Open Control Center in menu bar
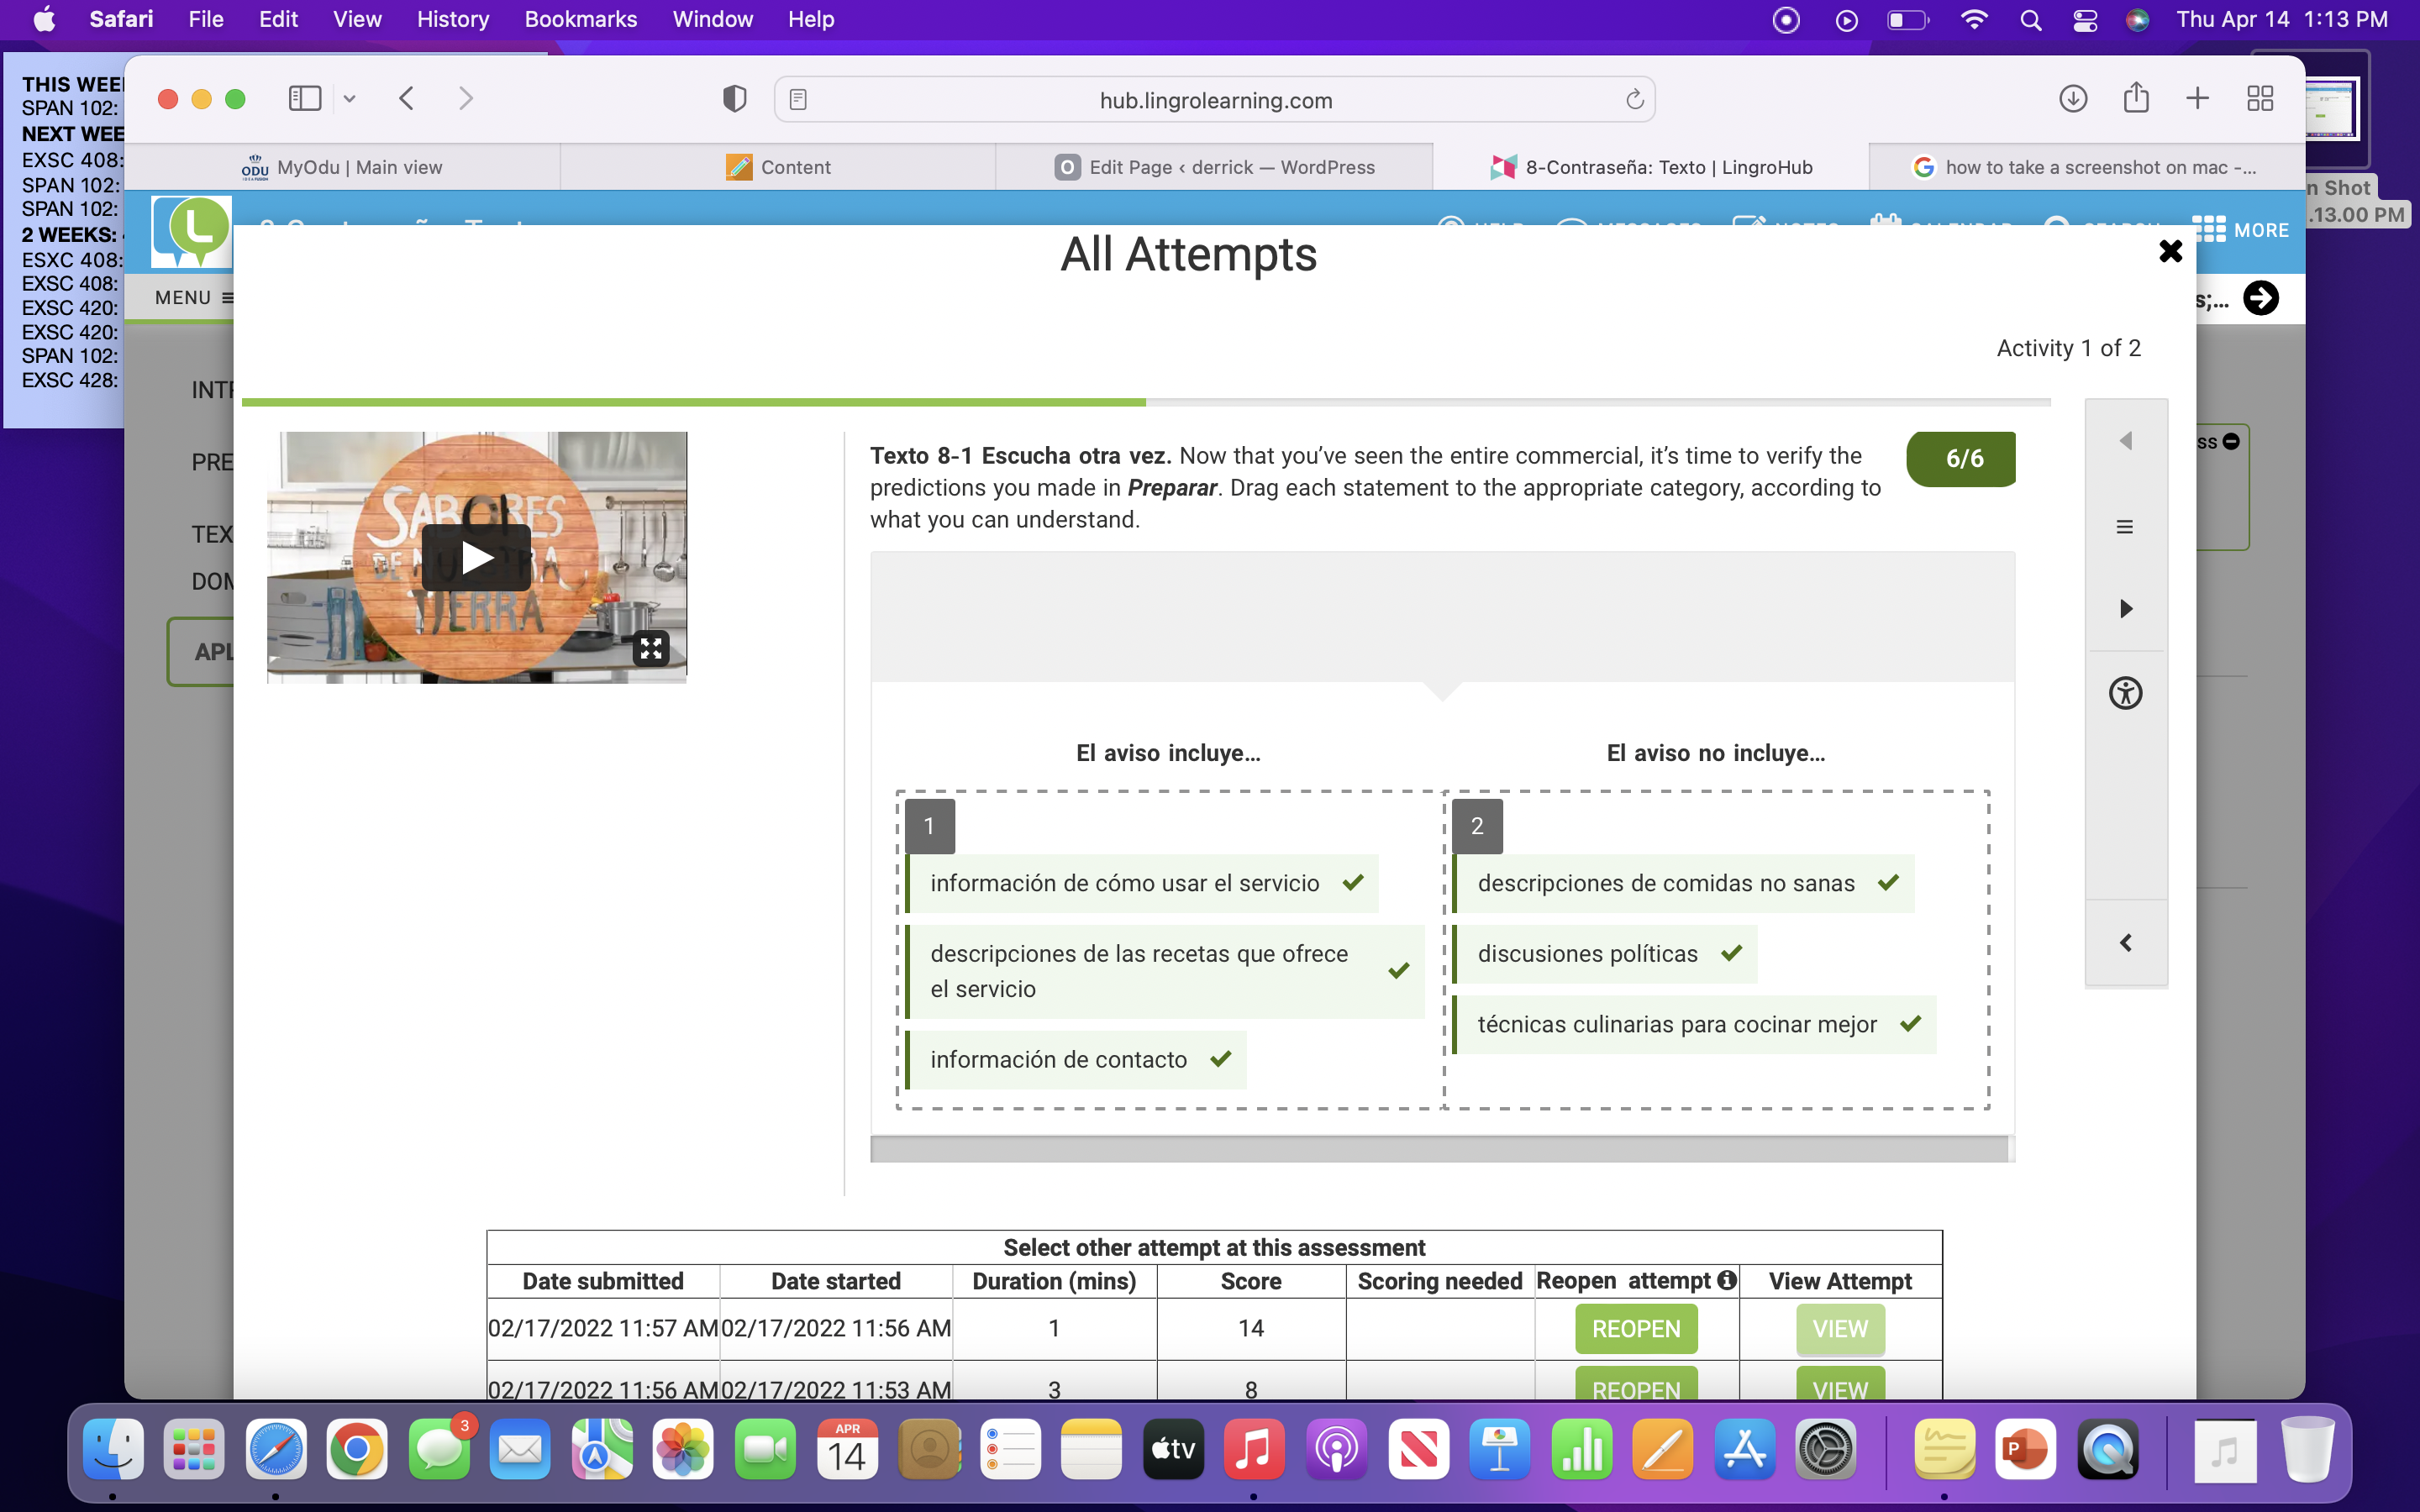2420x1512 pixels. tap(2084, 20)
